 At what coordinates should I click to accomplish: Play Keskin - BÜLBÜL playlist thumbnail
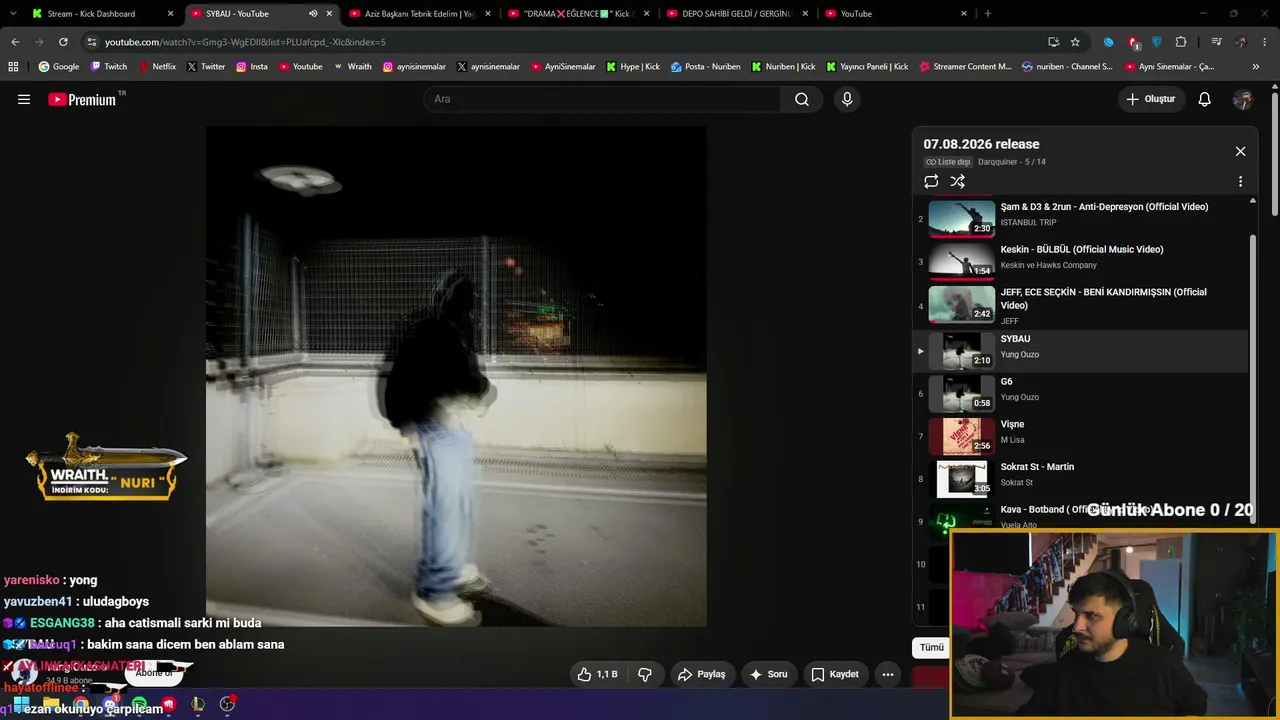[962, 260]
